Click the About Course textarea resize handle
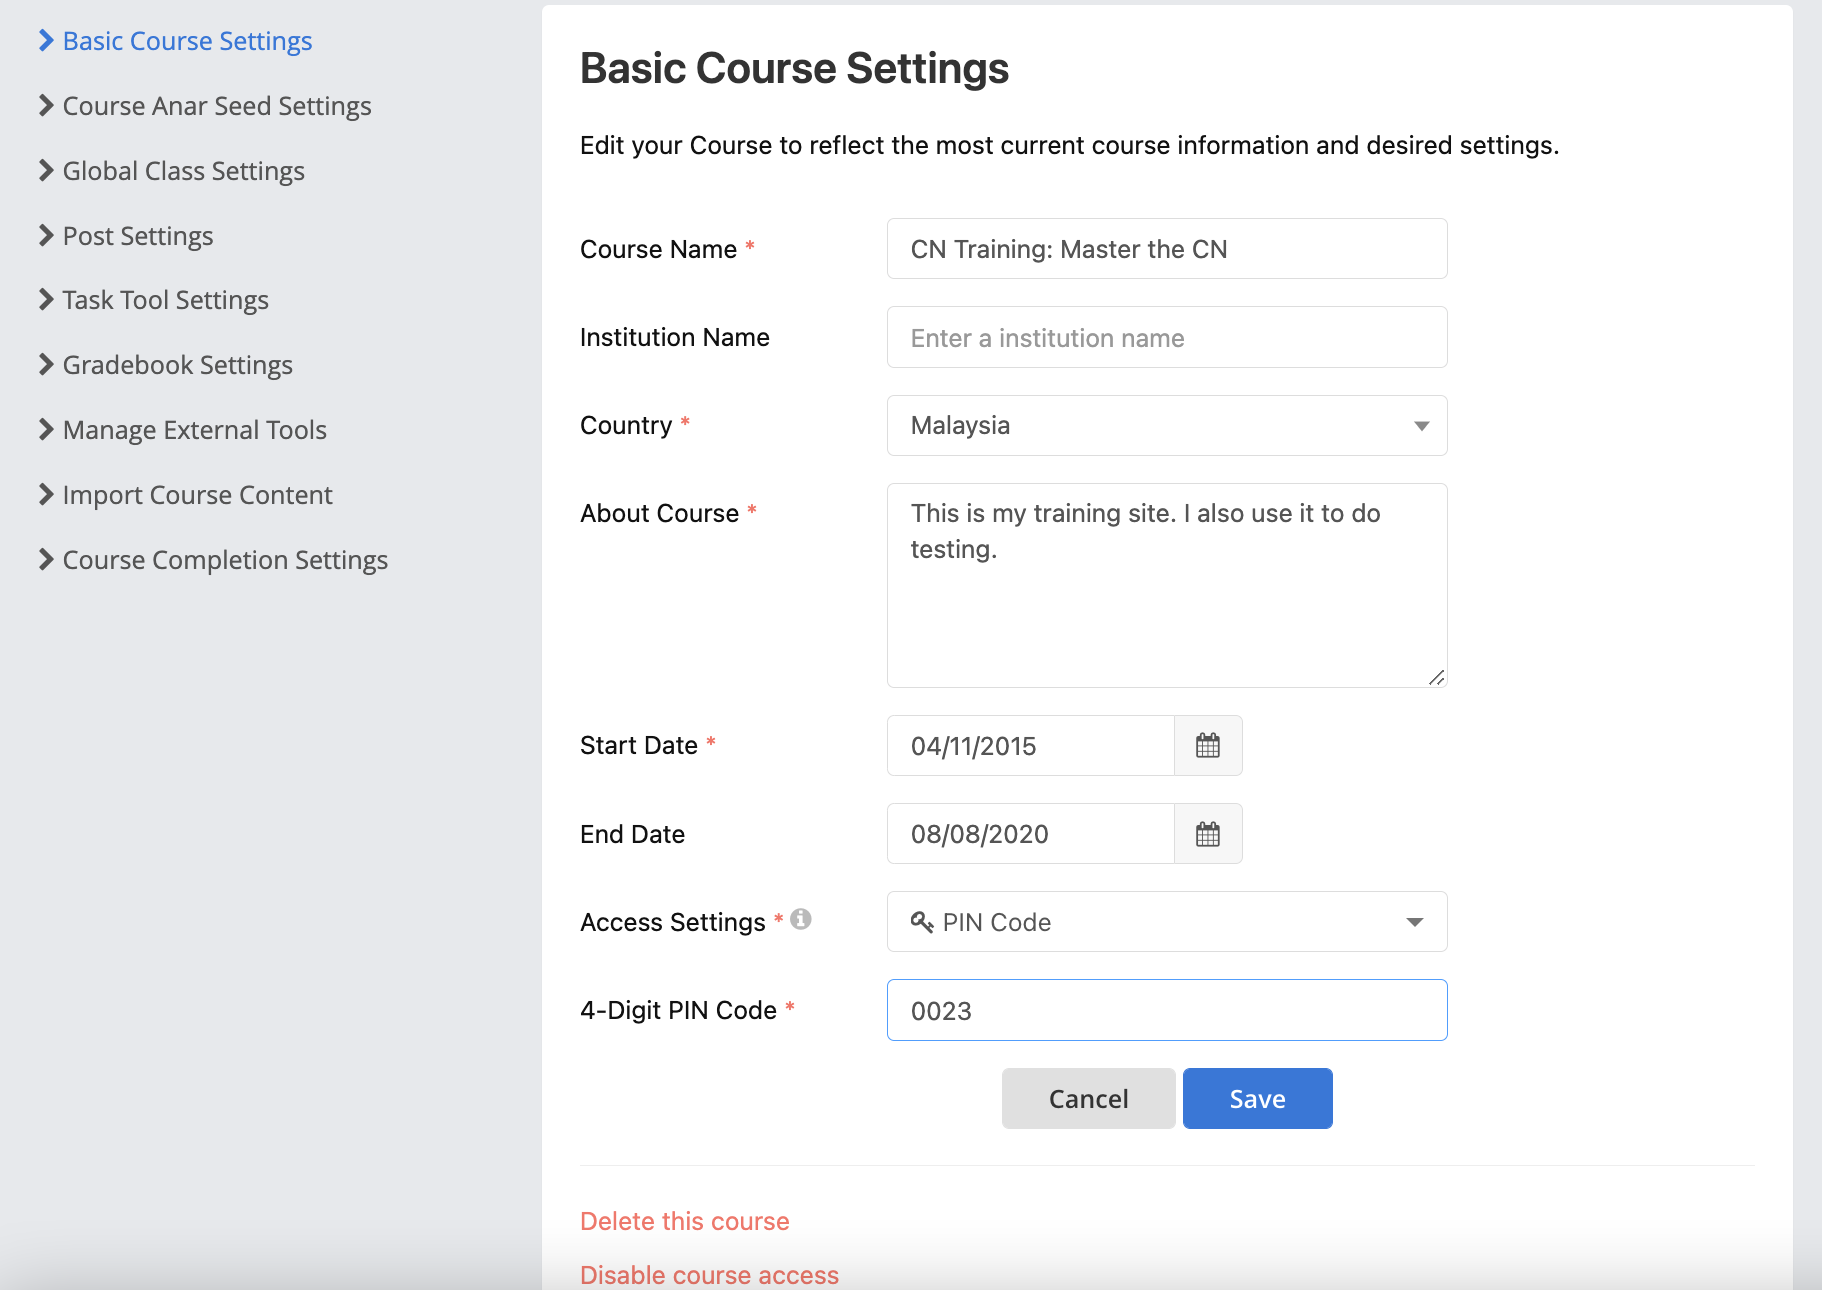 coord(1436,677)
